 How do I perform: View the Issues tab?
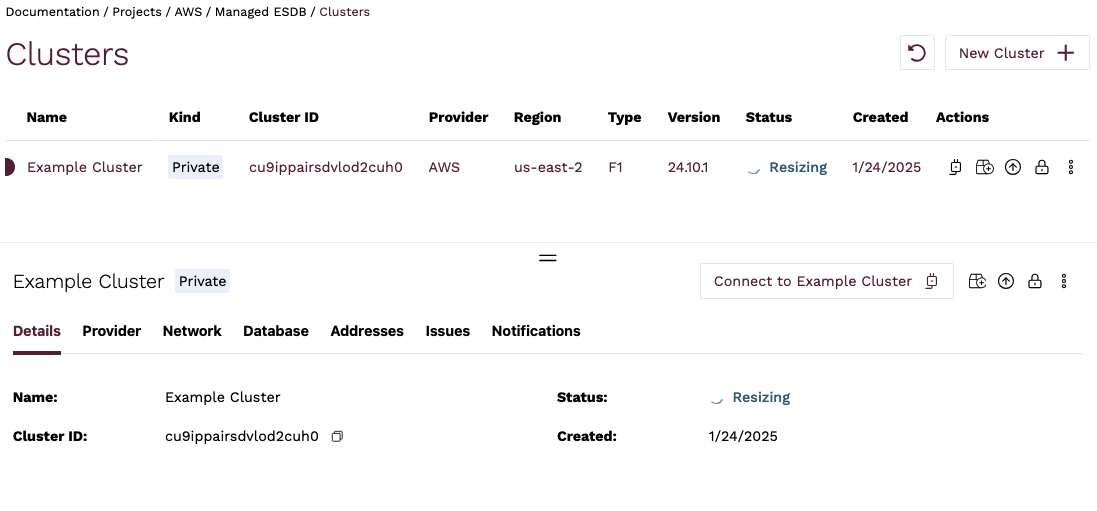click(x=447, y=331)
